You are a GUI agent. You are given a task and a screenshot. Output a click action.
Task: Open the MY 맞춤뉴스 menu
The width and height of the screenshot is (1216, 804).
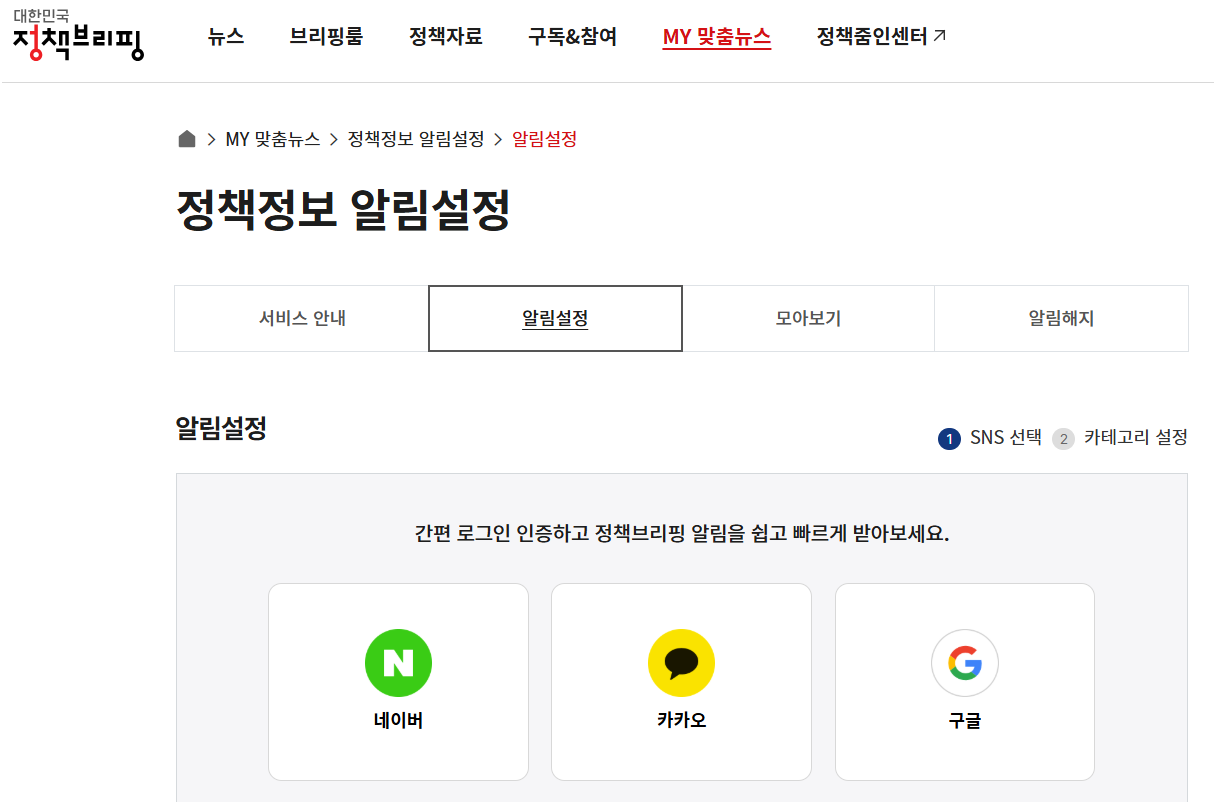[x=717, y=37]
